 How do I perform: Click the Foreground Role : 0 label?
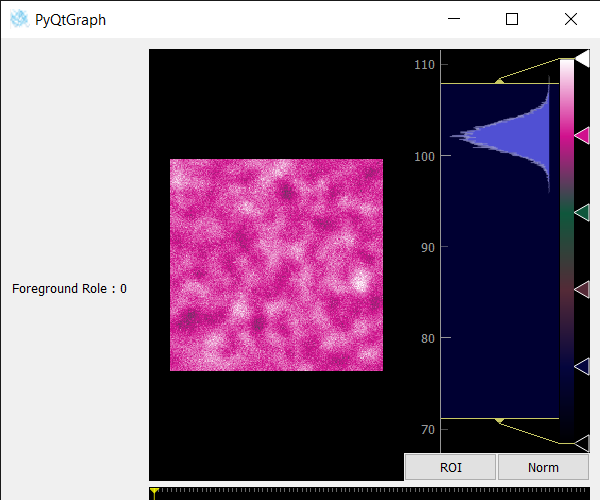69,288
